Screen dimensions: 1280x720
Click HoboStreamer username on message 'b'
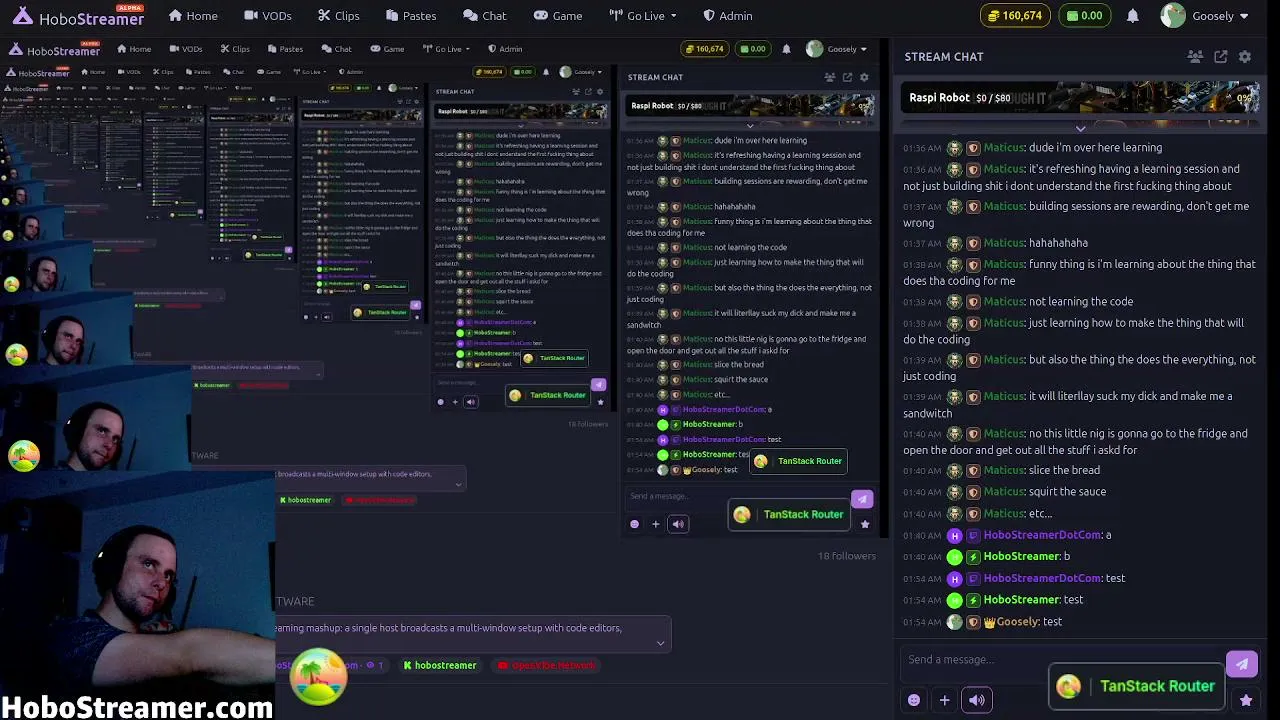click(1021, 557)
